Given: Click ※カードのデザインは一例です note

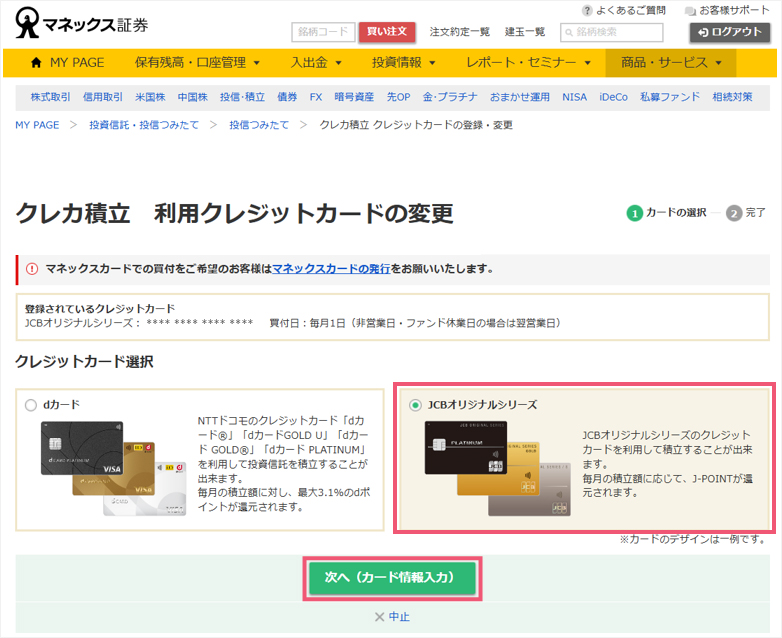Looking at the screenshot, I should pyautogui.click(x=692, y=539).
